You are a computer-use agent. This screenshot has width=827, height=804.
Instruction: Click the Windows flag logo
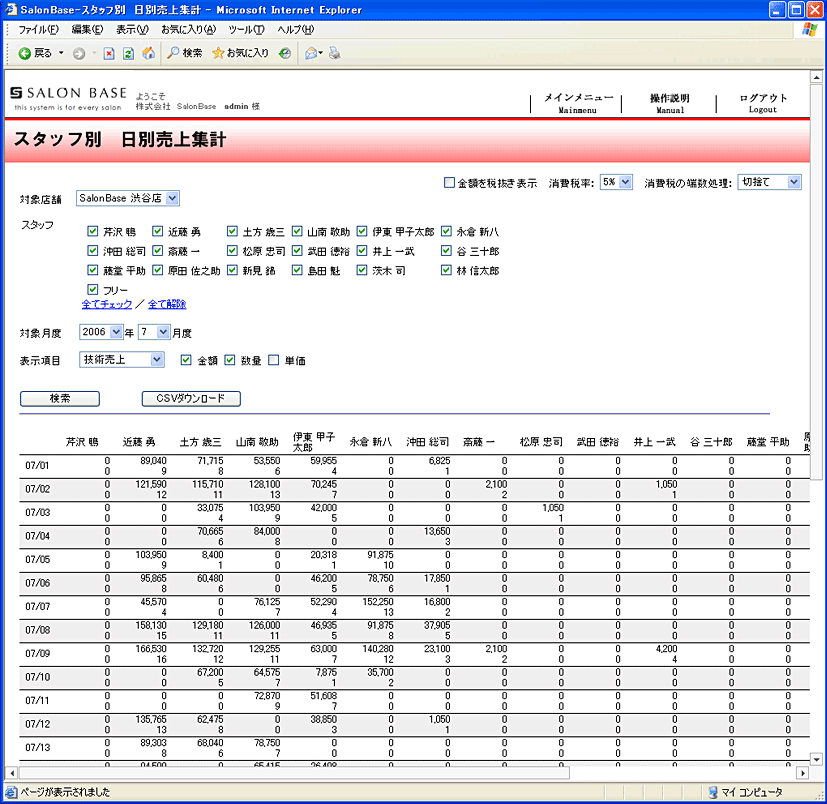[x=810, y=29]
